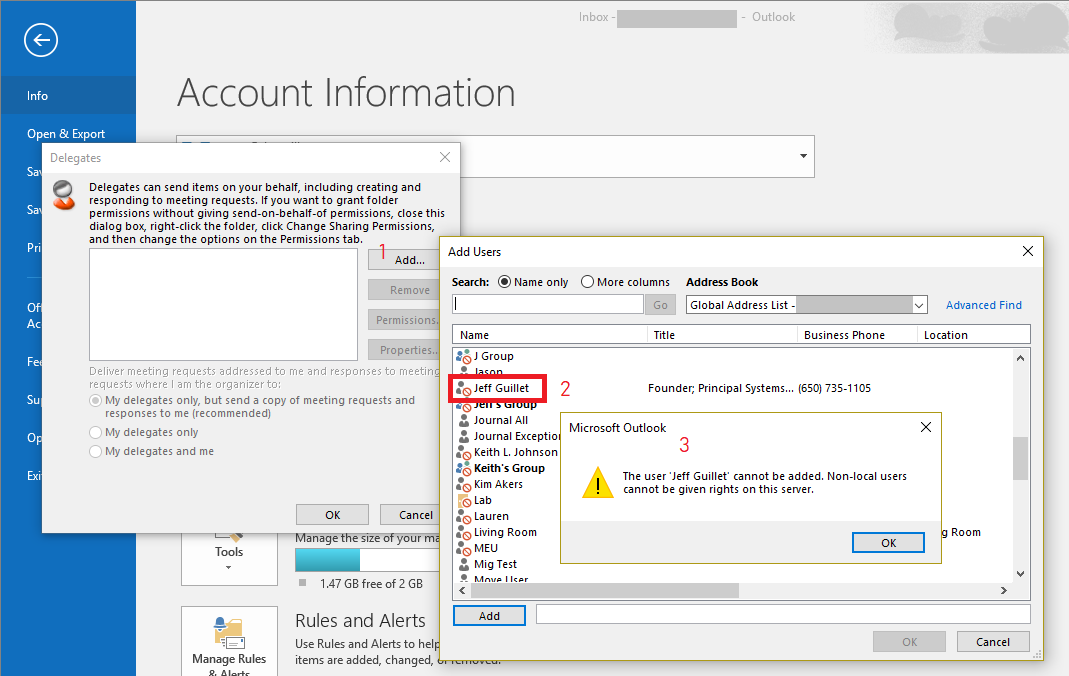1069x676 pixels.
Task: Click the delegates list box
Action: point(224,305)
